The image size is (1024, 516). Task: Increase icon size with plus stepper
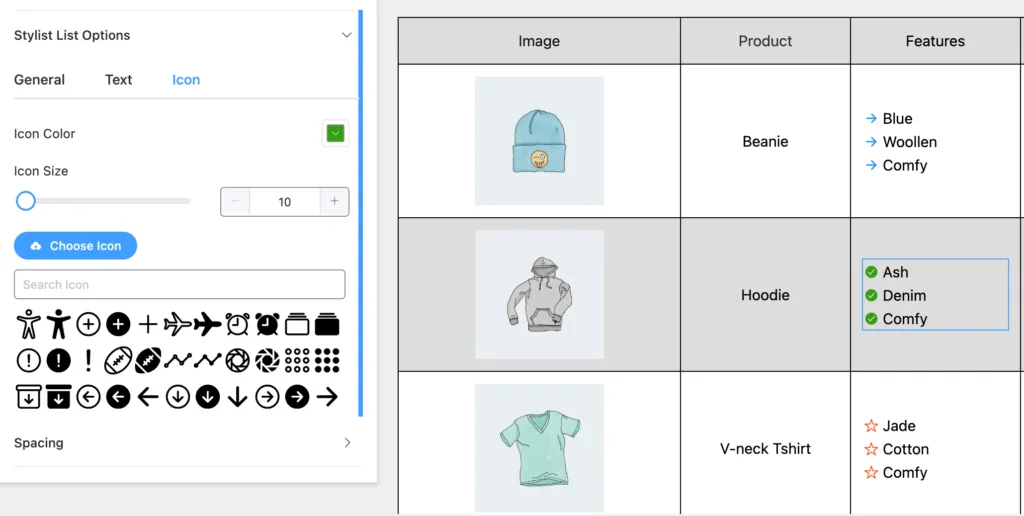coord(334,202)
